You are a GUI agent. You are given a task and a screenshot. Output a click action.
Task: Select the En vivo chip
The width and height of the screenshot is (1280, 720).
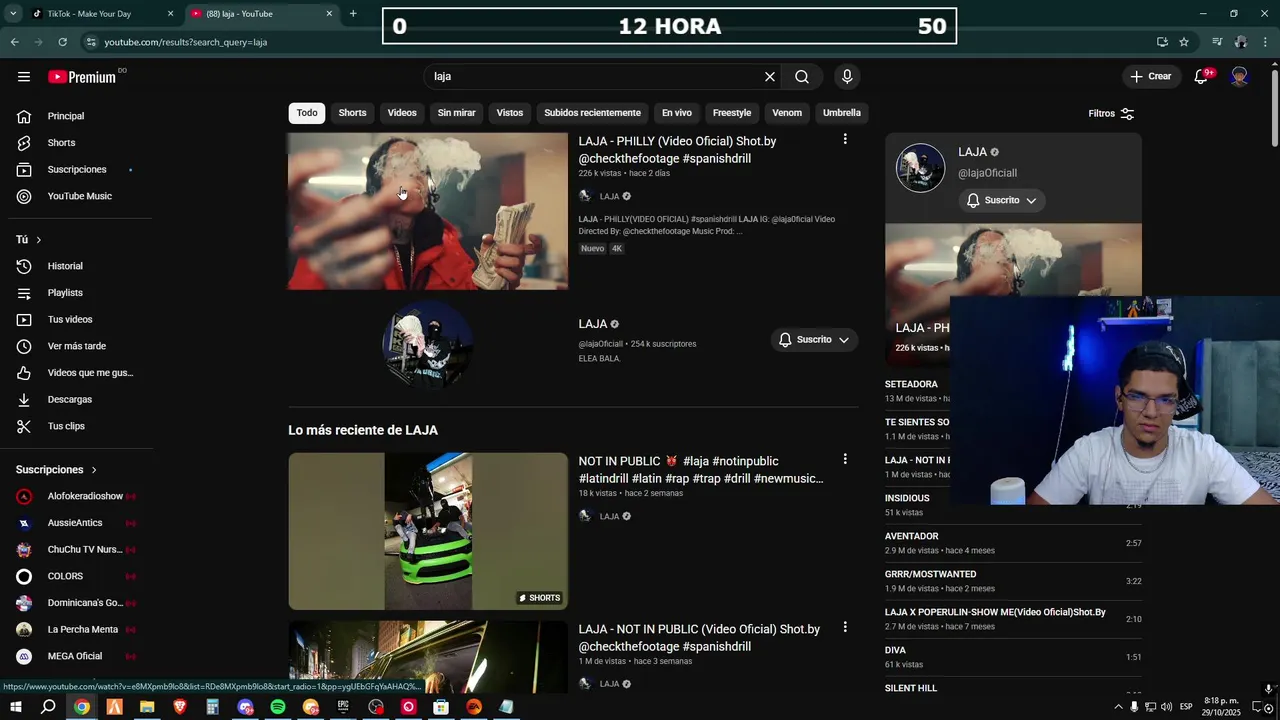click(x=677, y=113)
